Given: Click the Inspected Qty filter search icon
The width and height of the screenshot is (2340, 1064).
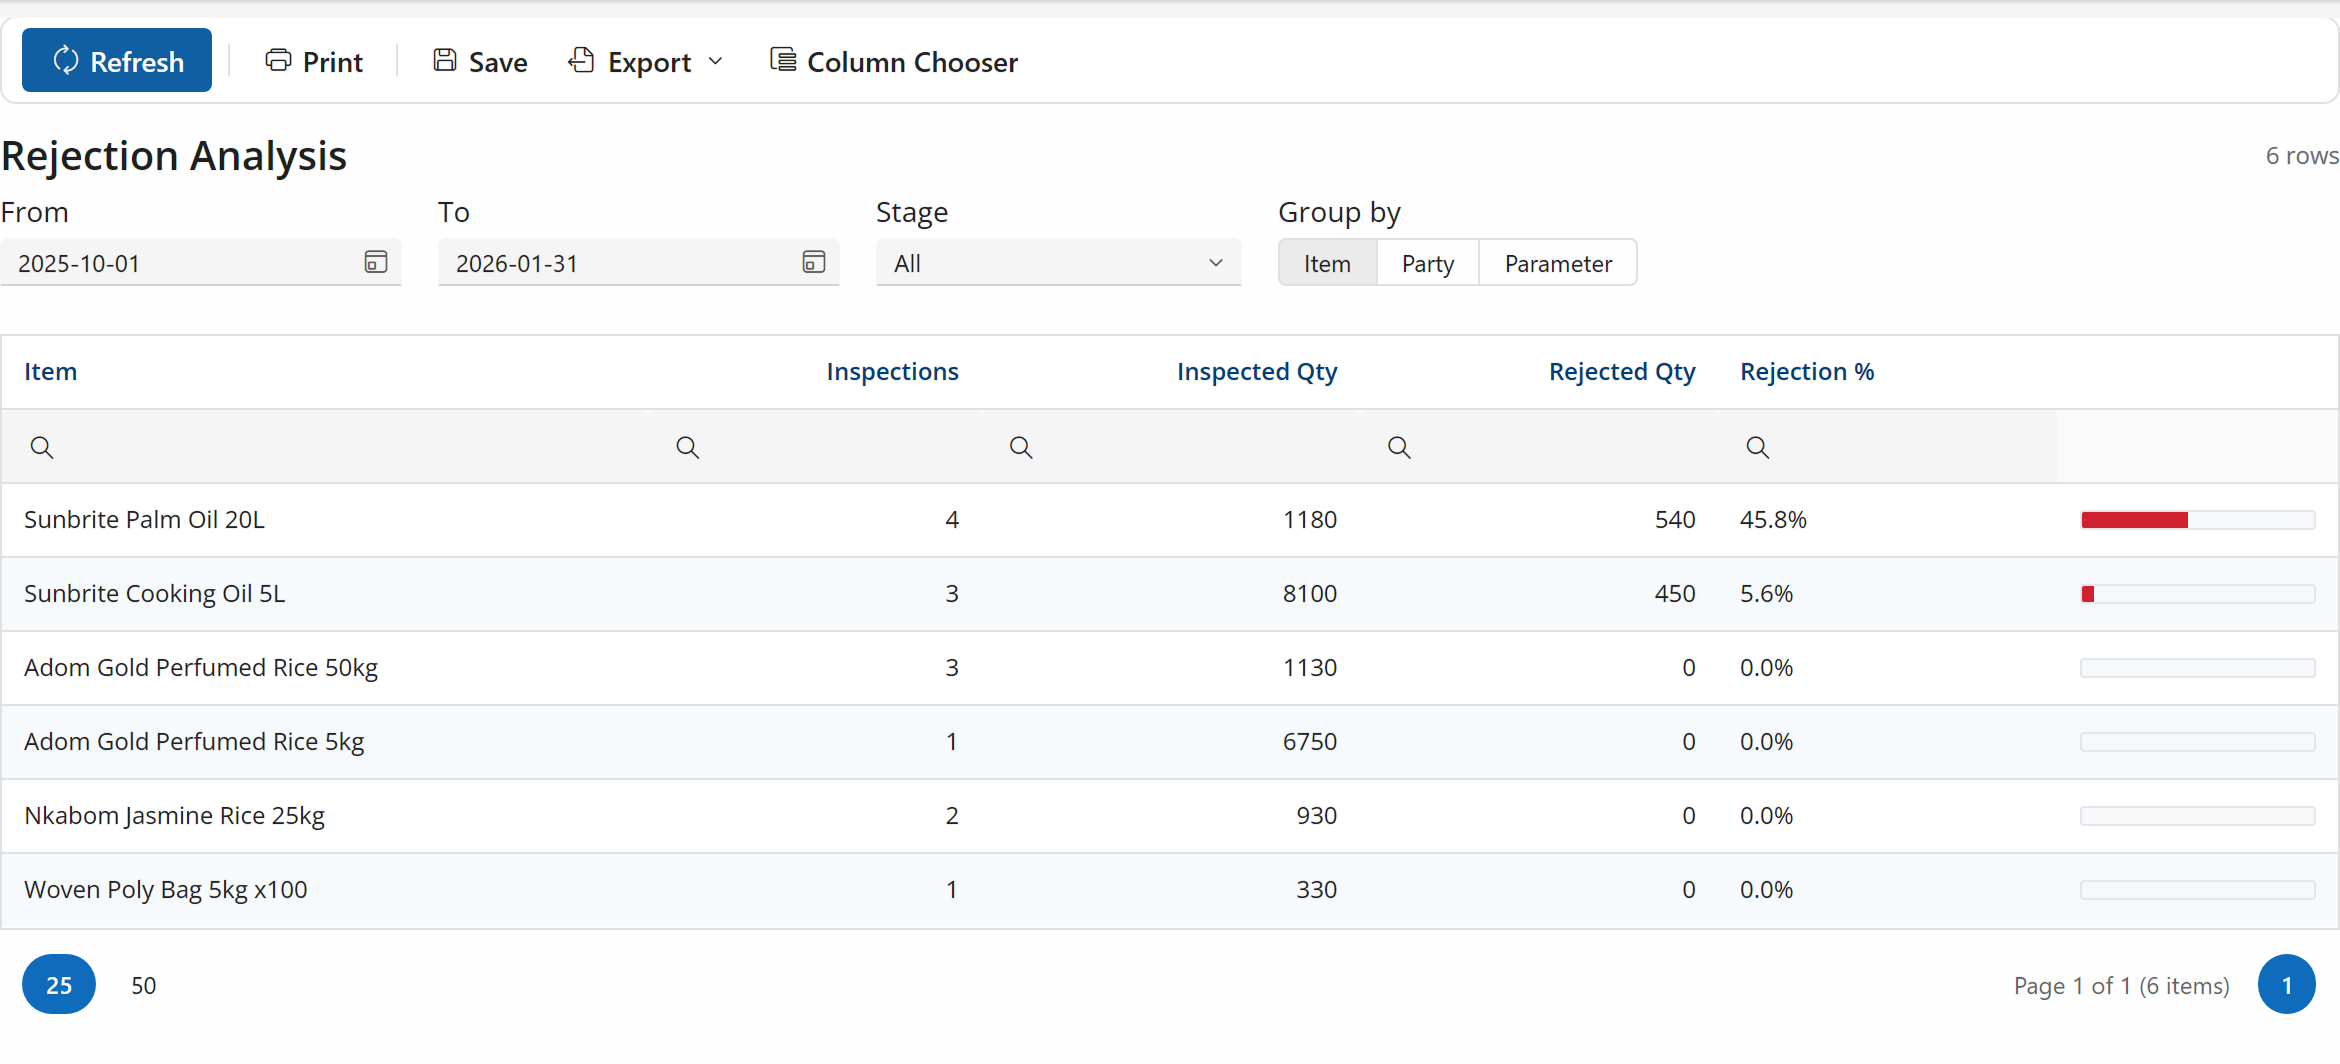Looking at the screenshot, I should [1021, 447].
